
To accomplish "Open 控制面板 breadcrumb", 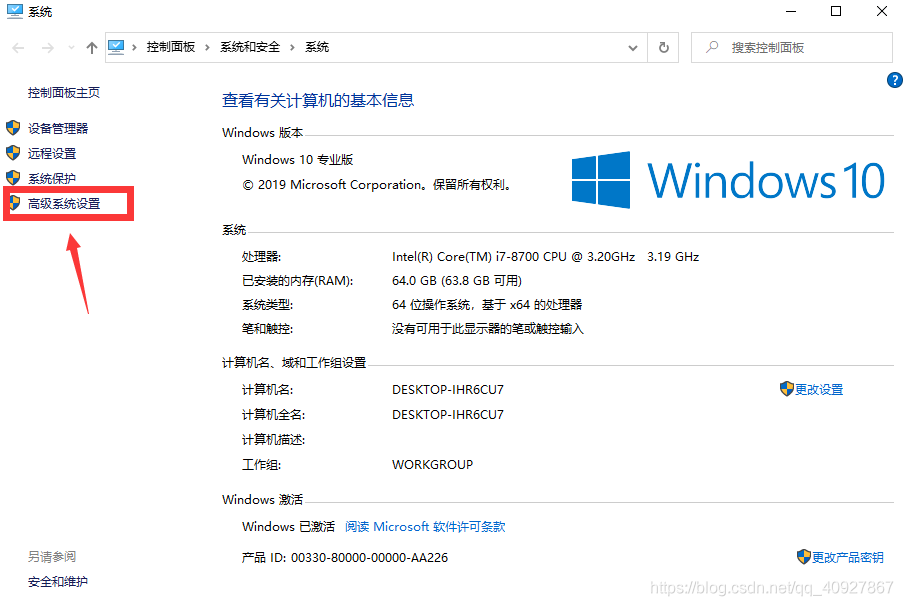I will pyautogui.click(x=170, y=47).
